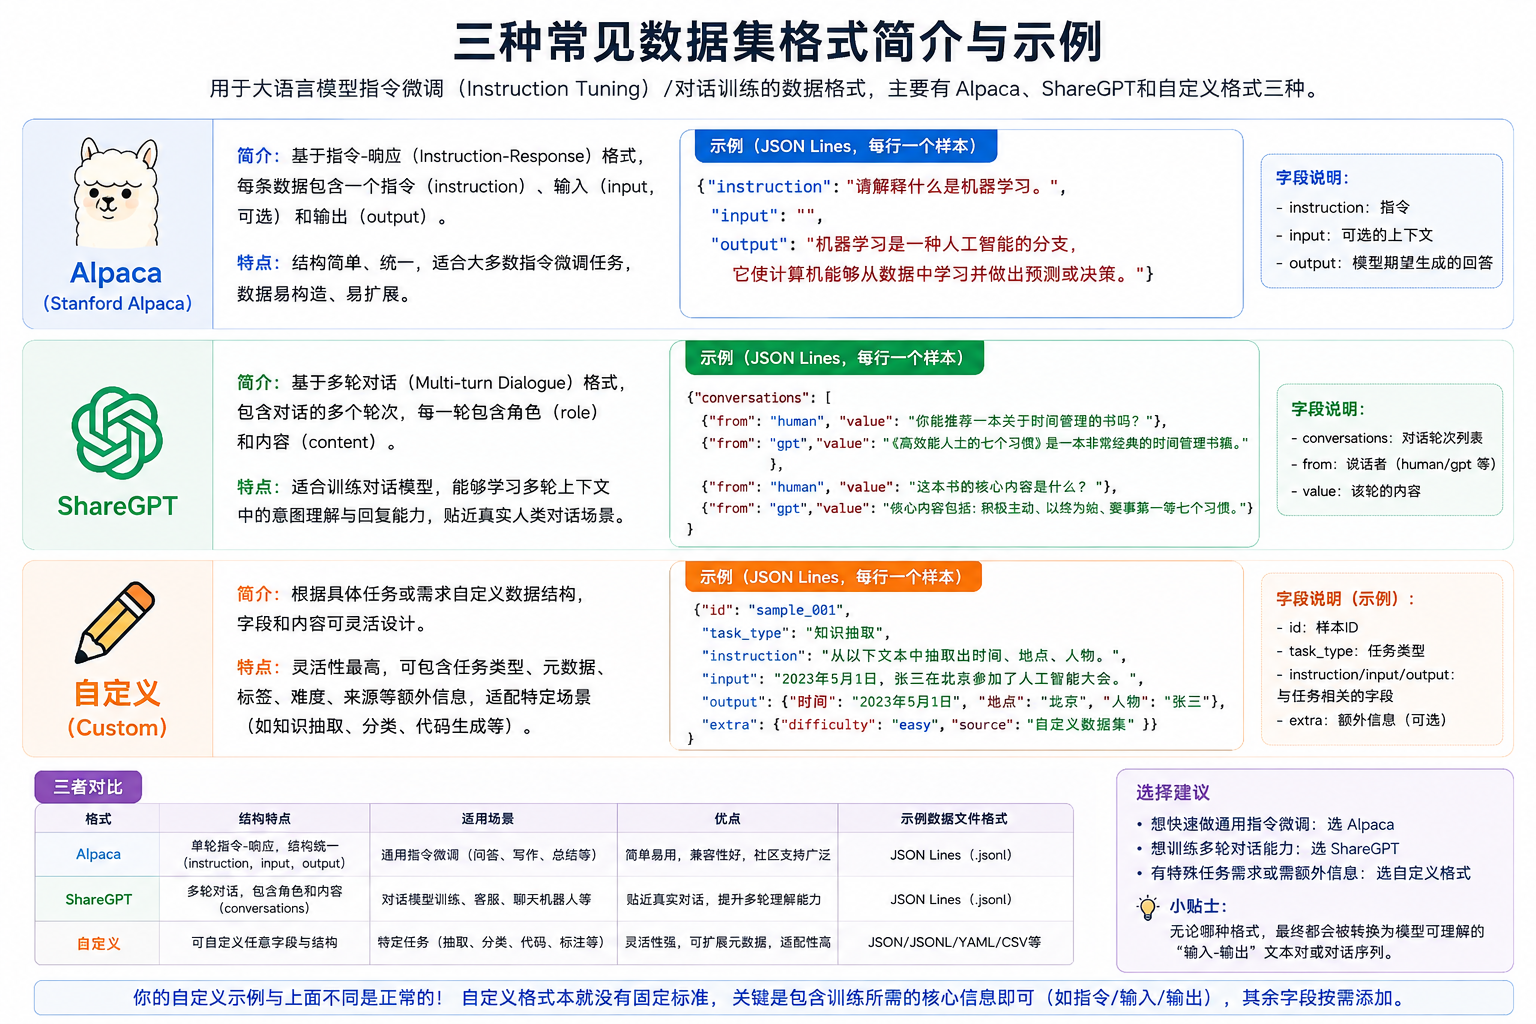The height and width of the screenshot is (1024, 1536).
Task: Click the 选择建议 heading
Action: [1173, 793]
